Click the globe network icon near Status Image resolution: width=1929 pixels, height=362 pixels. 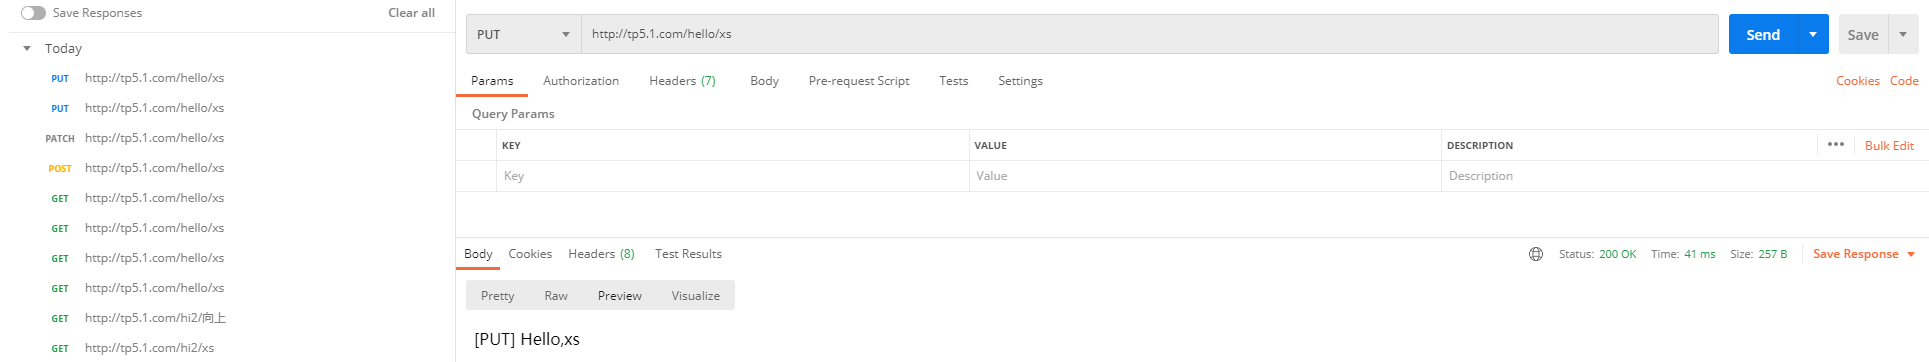[x=1536, y=254]
